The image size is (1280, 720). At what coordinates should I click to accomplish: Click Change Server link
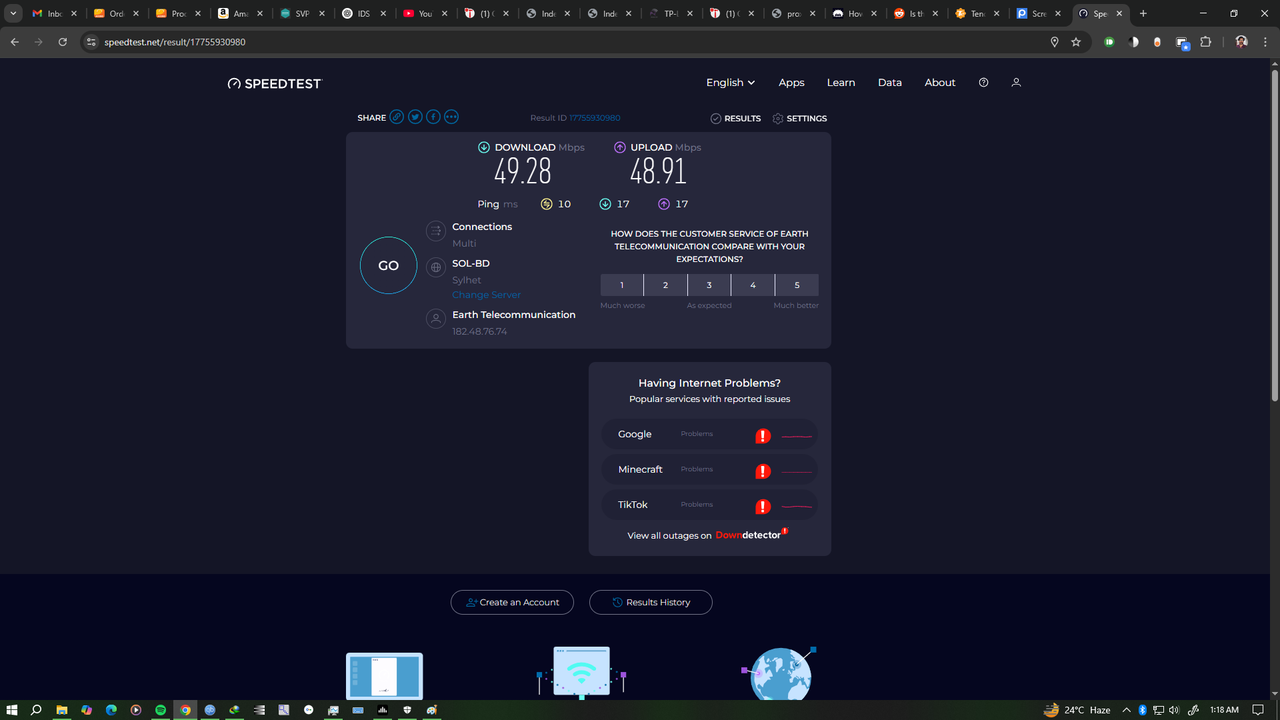486,295
